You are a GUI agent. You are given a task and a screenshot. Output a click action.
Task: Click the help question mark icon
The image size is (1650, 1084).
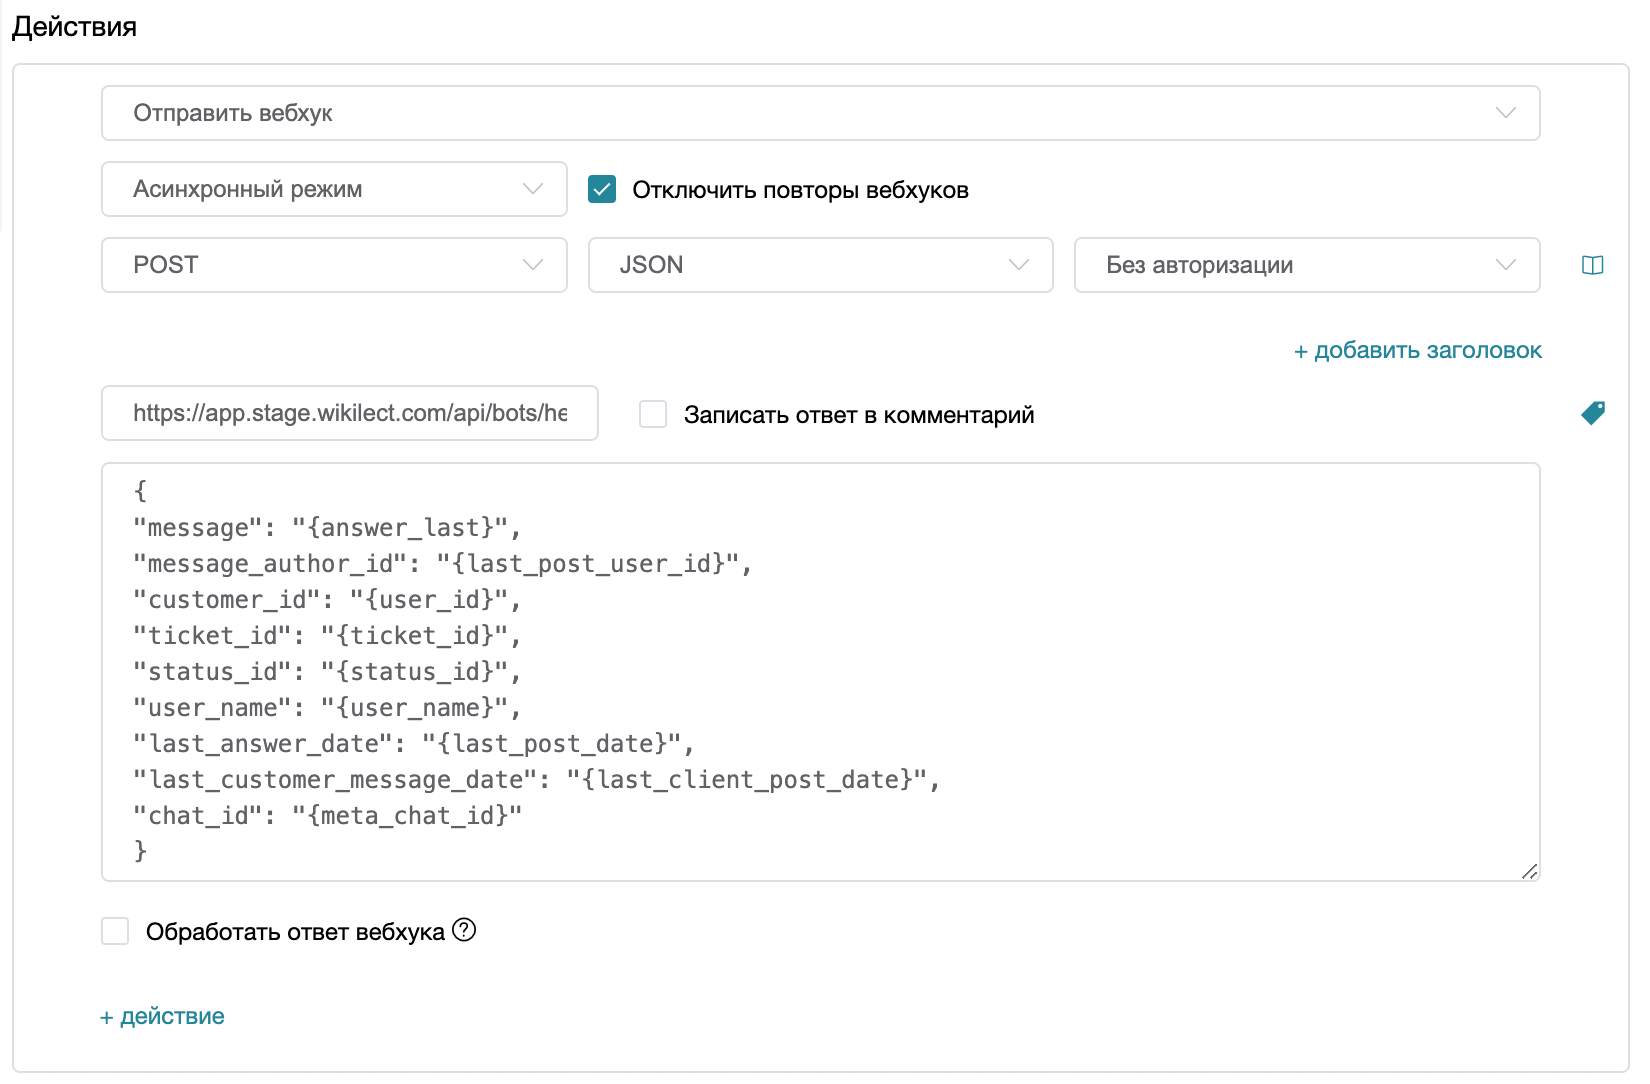[x=464, y=930]
